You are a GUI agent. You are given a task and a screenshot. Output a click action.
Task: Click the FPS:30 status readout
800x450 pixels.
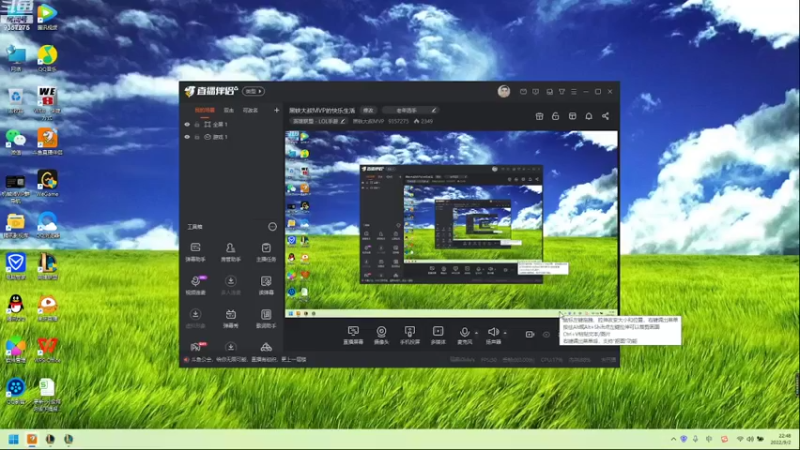pyautogui.click(x=488, y=360)
